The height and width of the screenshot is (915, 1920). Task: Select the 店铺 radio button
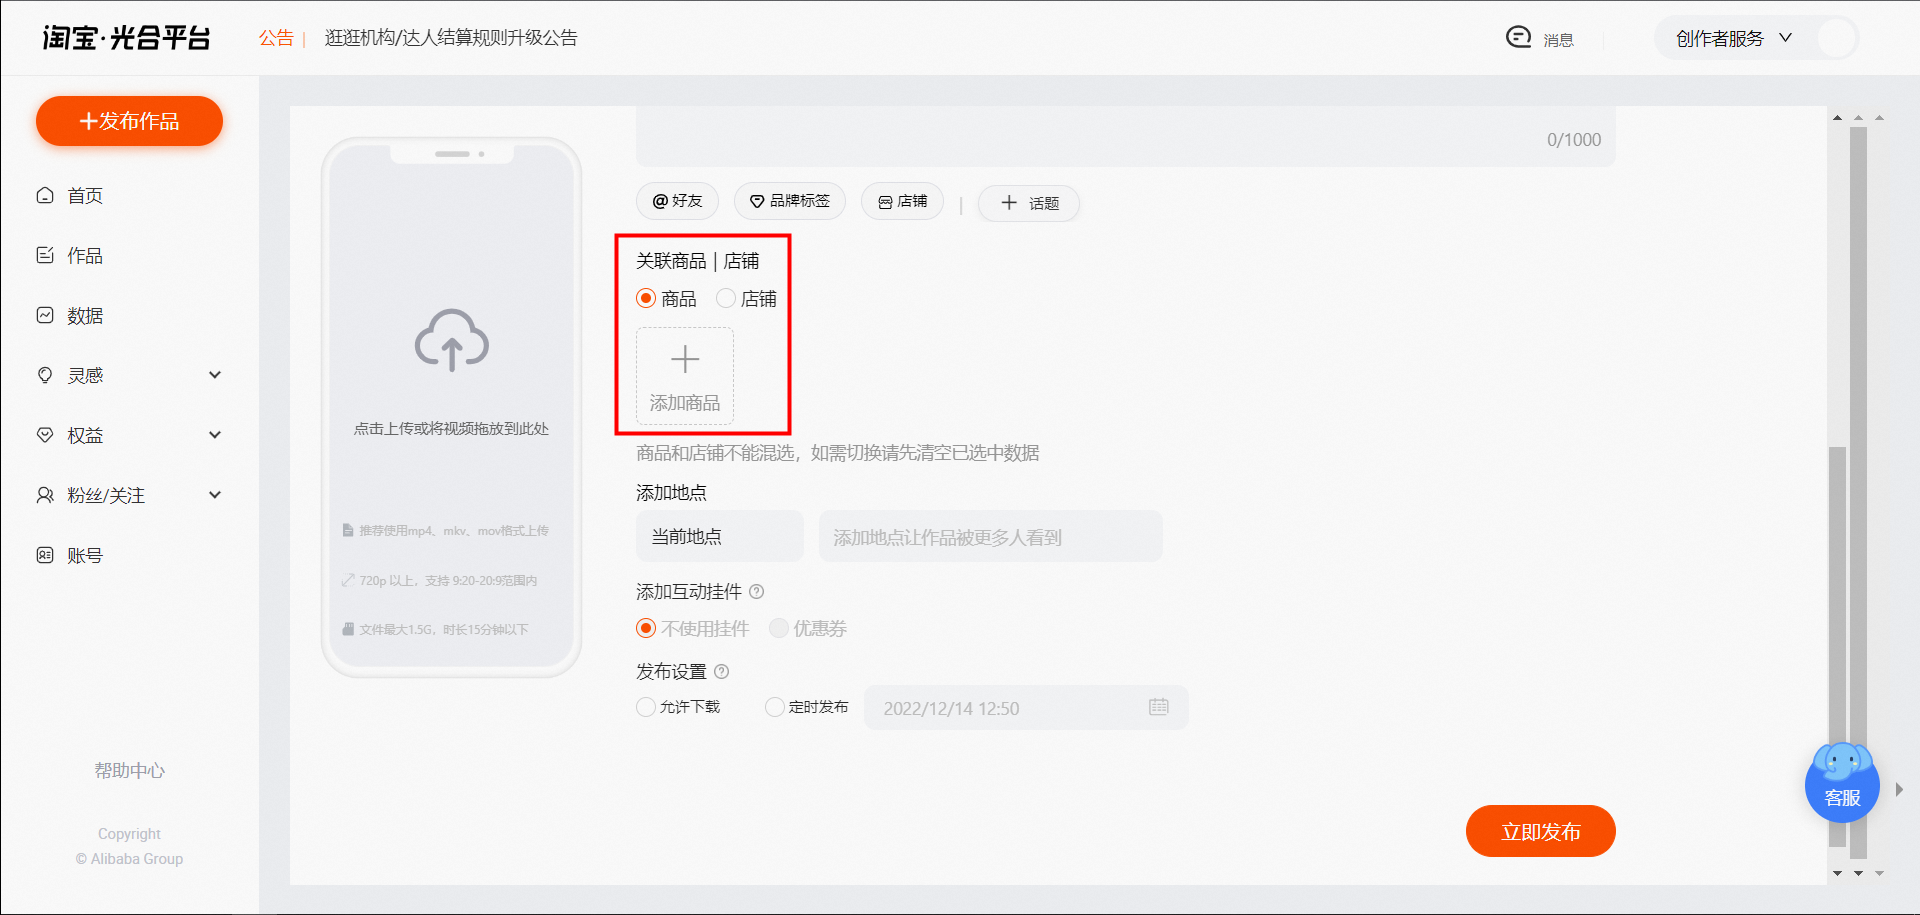[726, 298]
